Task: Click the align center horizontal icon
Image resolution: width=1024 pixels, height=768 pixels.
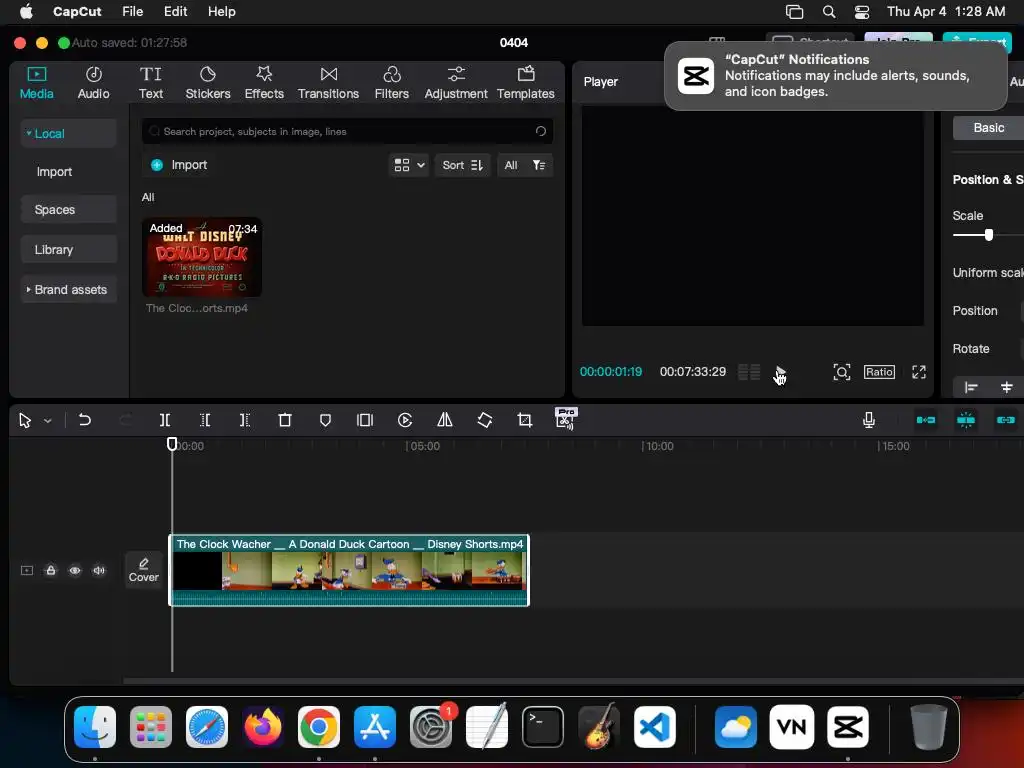Action: coord(1006,387)
